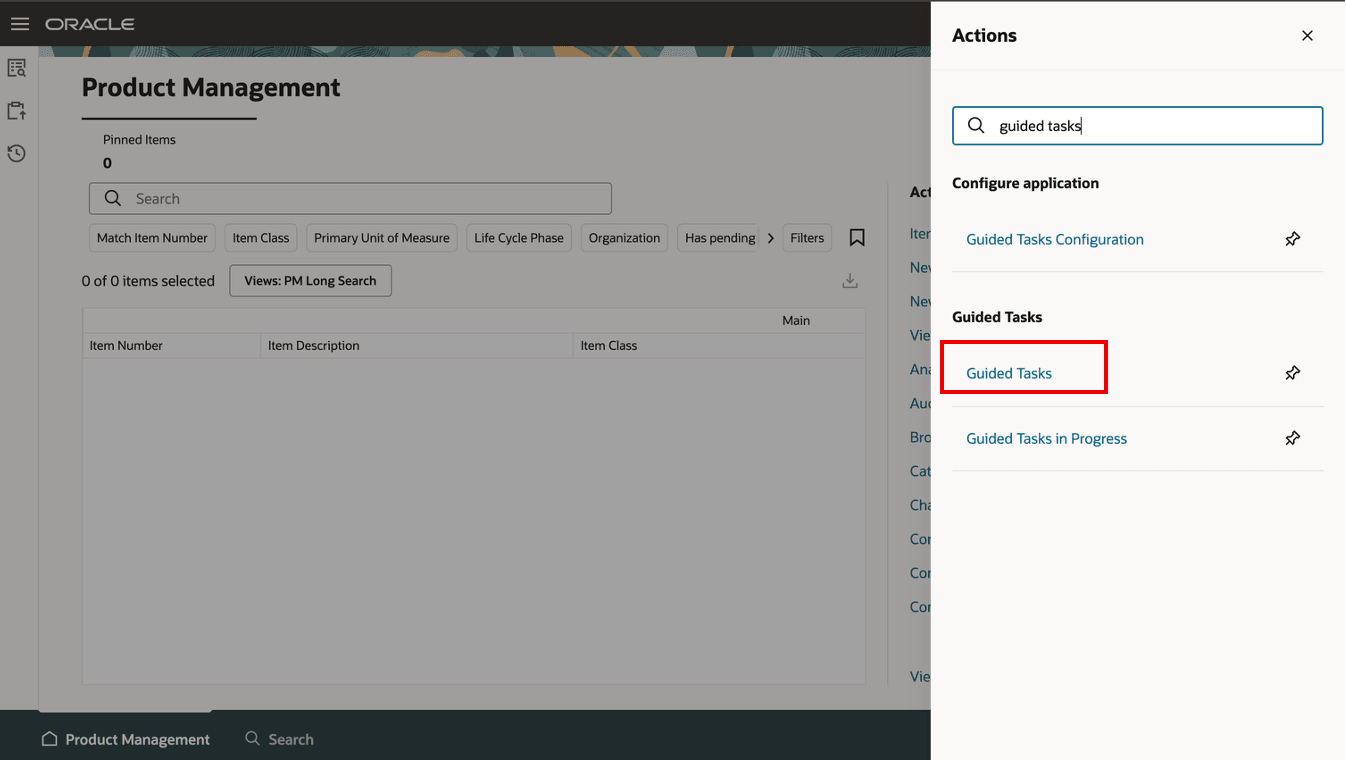
Task: Open the Views: PM Long Search button
Action: pos(310,280)
